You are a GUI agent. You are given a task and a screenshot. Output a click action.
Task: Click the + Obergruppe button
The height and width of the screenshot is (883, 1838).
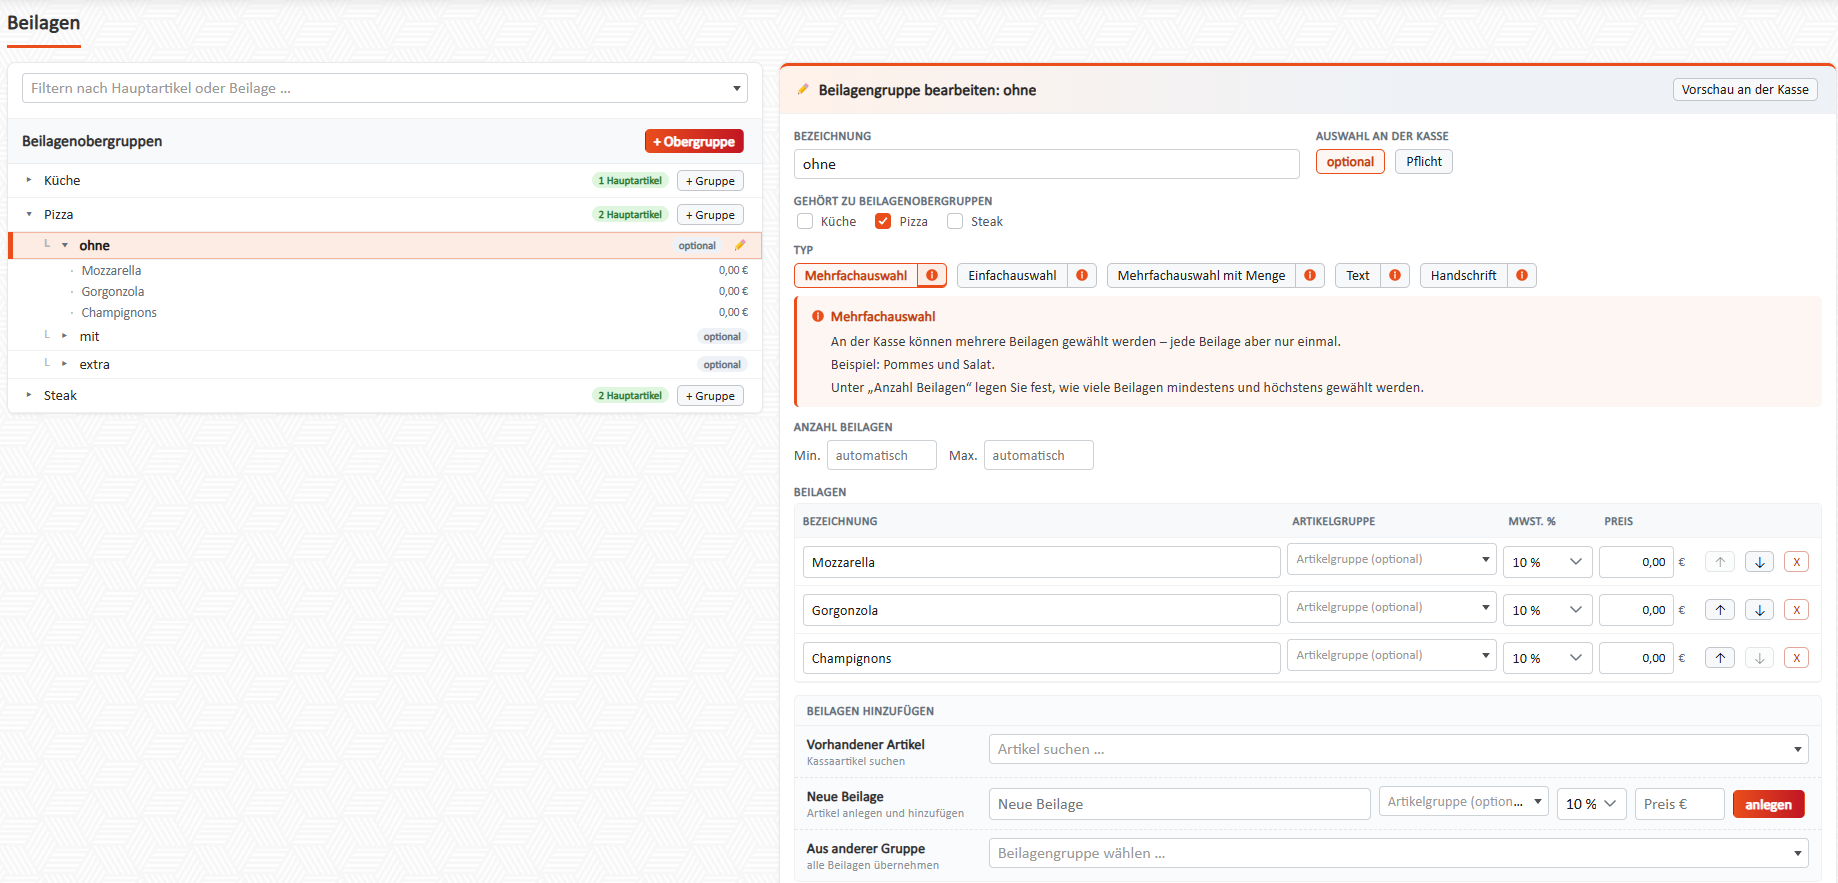(x=694, y=141)
